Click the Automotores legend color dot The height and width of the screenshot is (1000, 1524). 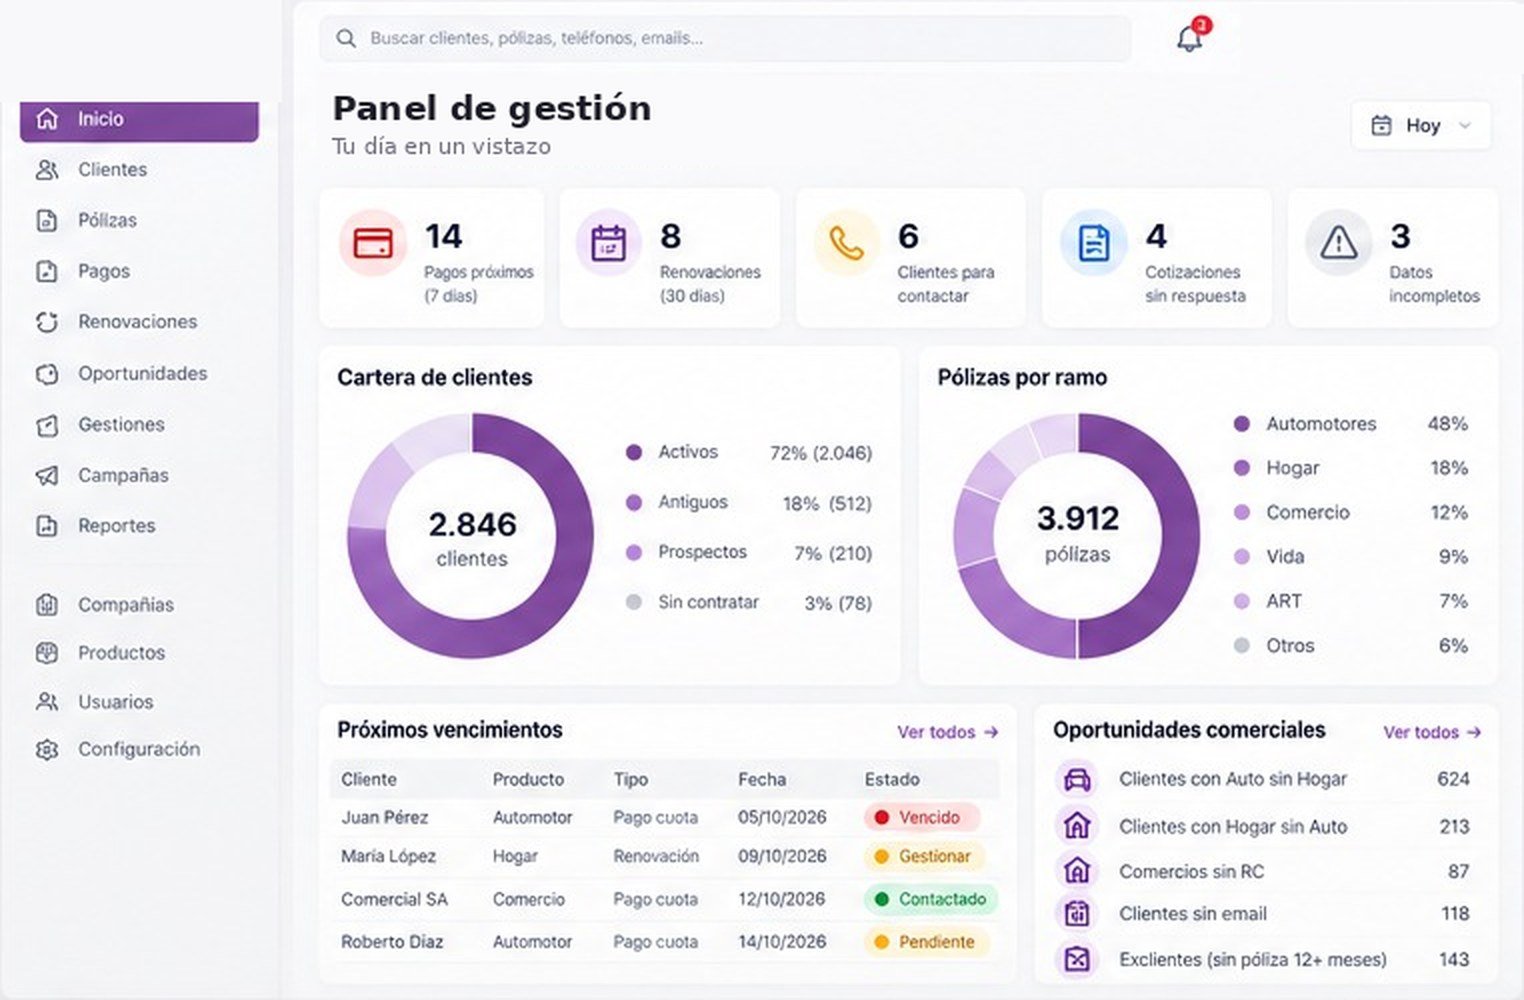click(1242, 424)
